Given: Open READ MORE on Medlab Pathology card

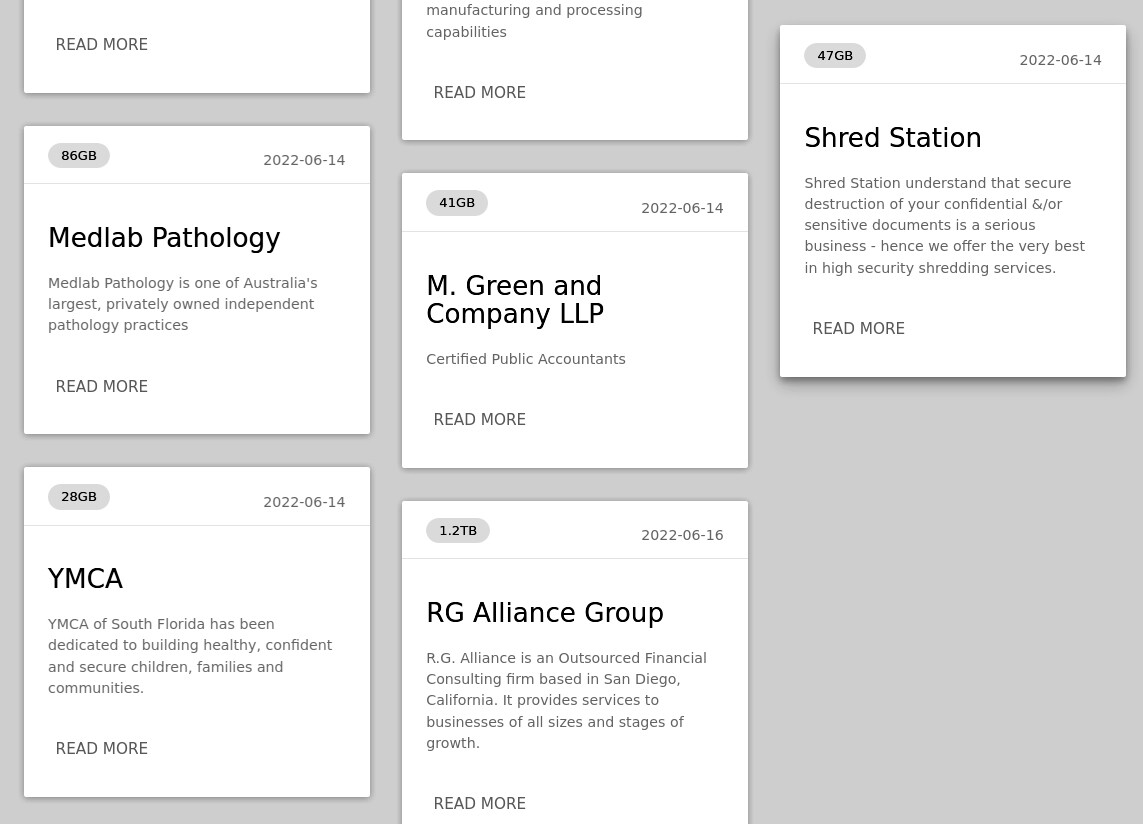Looking at the screenshot, I should pyautogui.click(x=101, y=386).
